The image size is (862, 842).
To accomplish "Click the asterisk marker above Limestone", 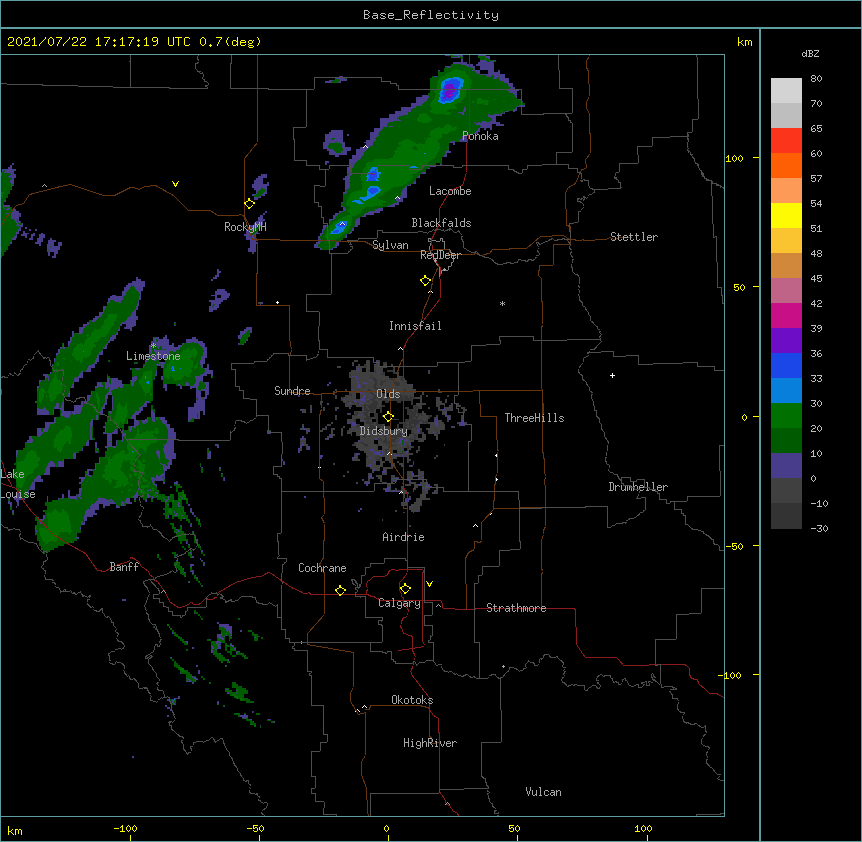I will (x=154, y=345).
